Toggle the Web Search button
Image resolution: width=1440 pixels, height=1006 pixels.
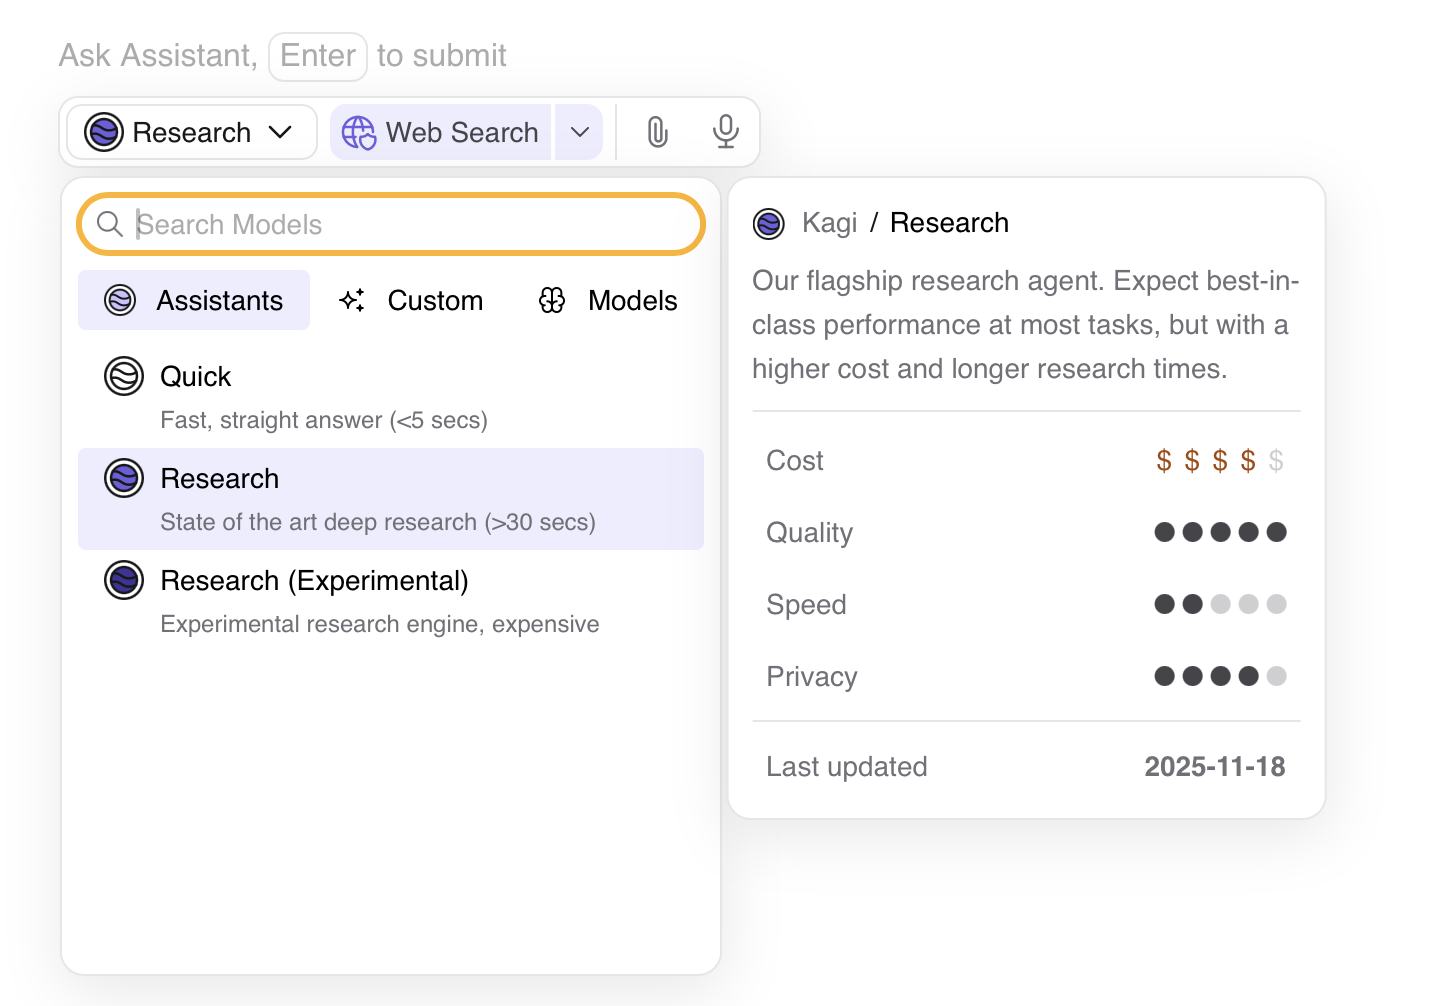pos(441,132)
